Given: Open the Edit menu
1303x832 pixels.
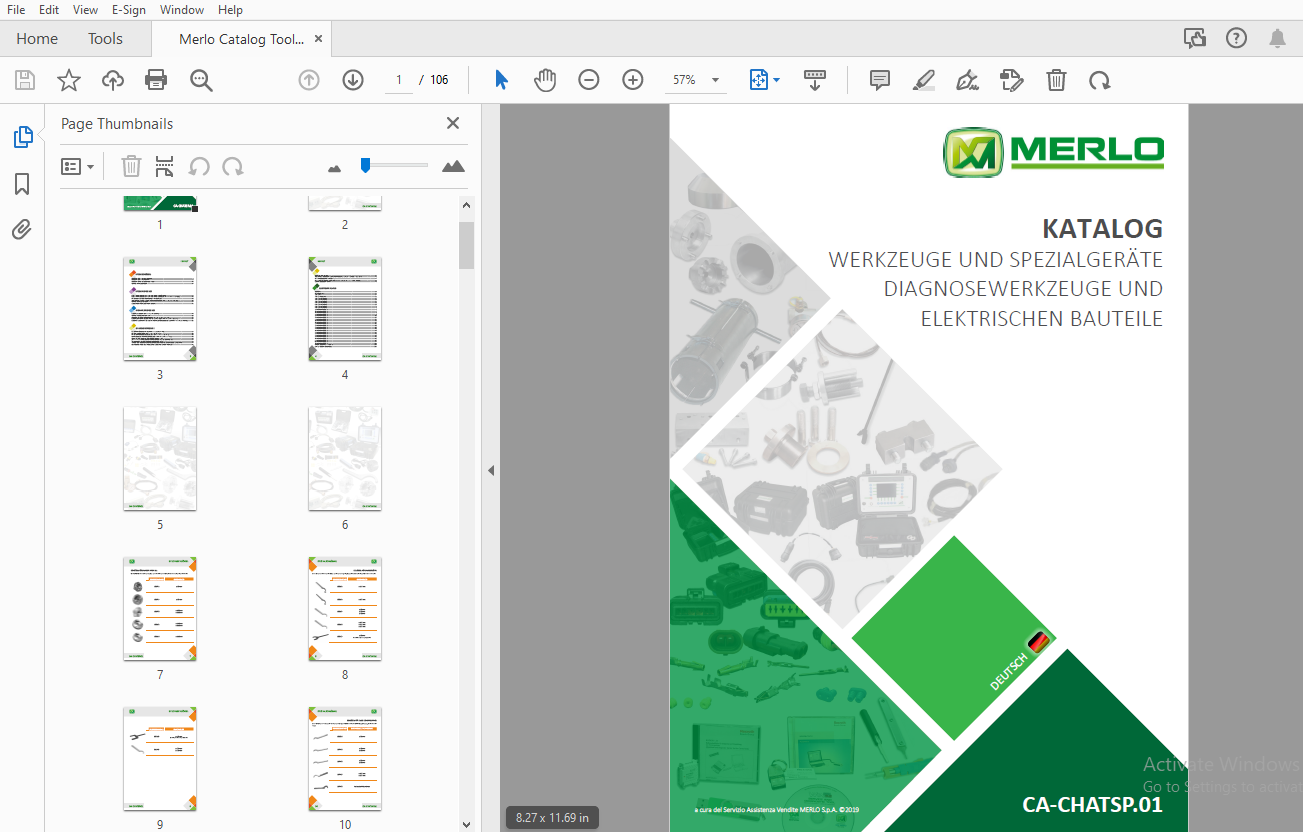Looking at the screenshot, I should pyautogui.click(x=49, y=9).
